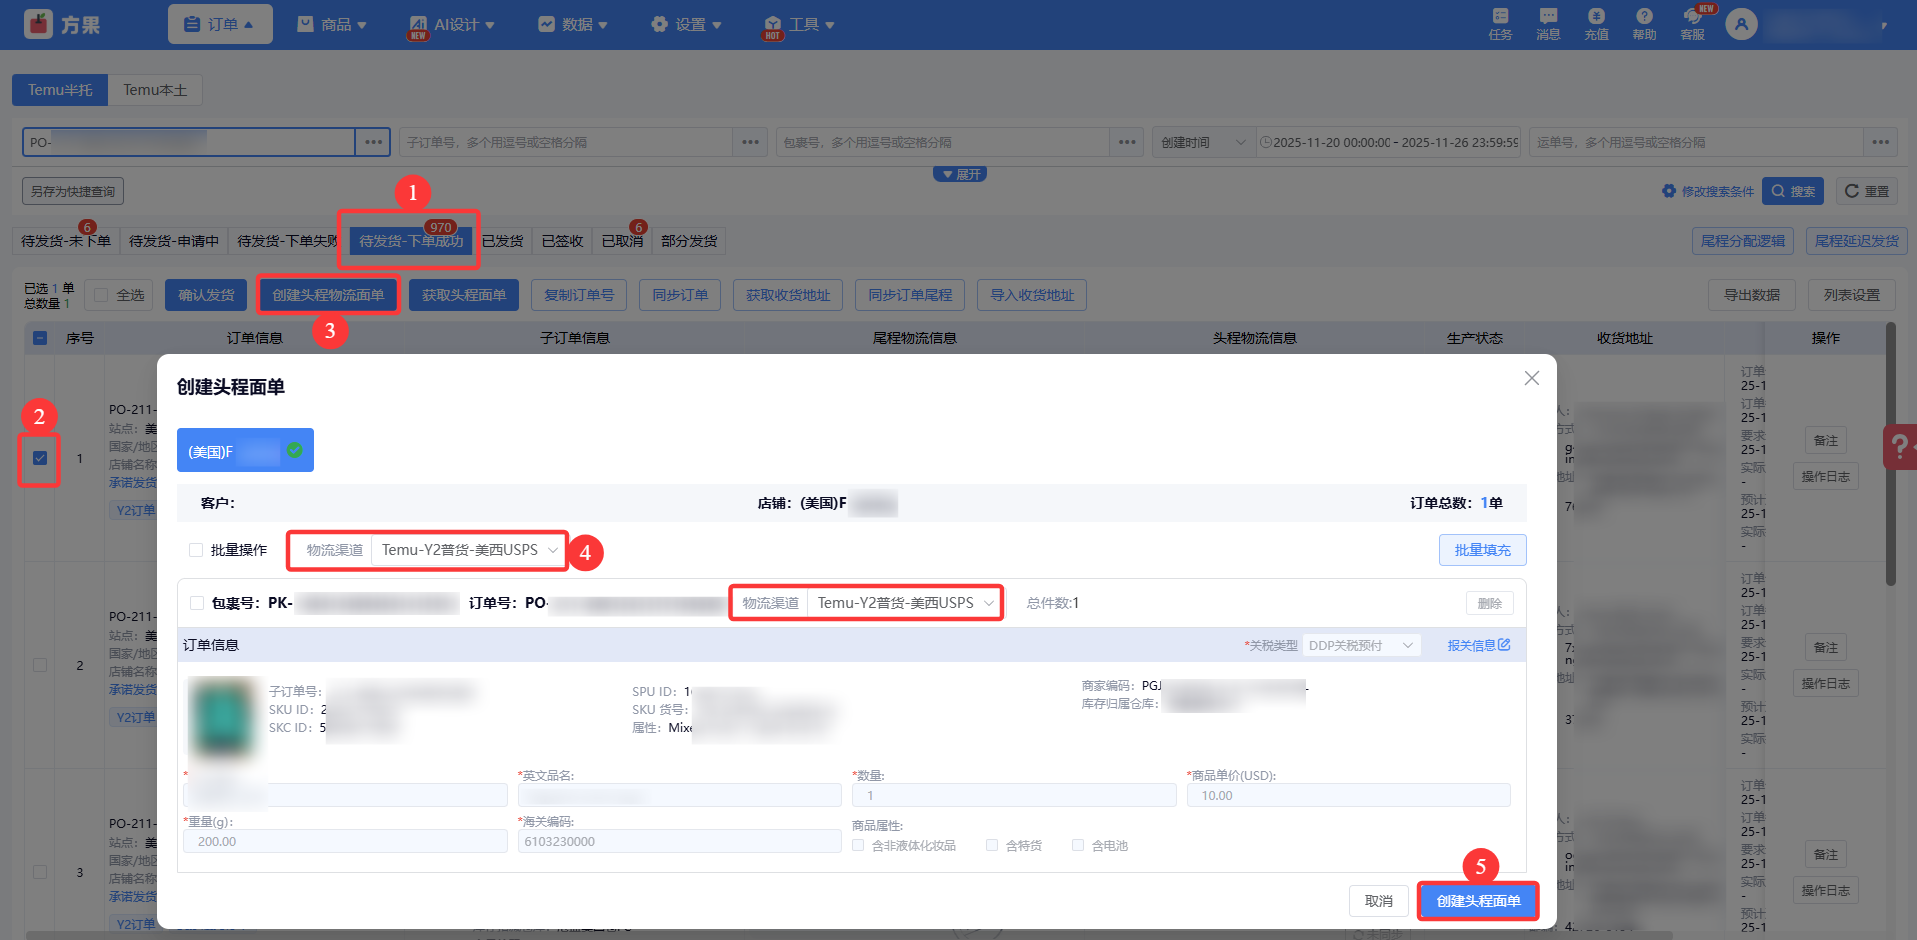Open the 数据 menu in top navigation

tap(573, 24)
